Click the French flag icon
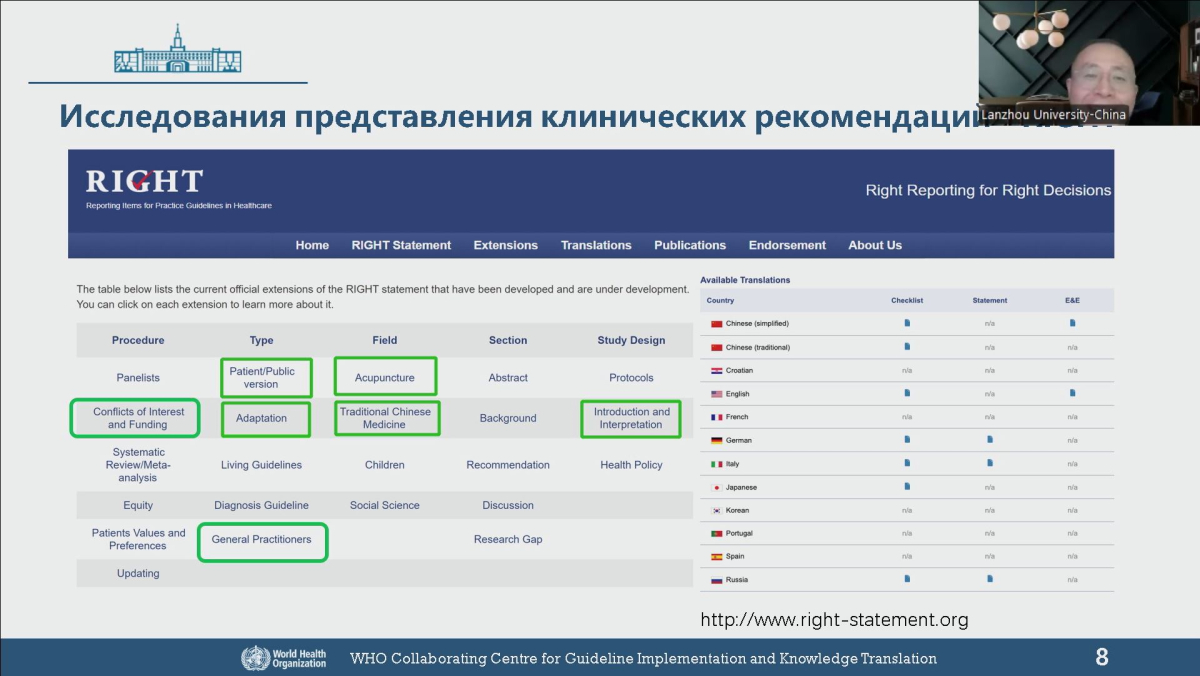 pos(716,417)
